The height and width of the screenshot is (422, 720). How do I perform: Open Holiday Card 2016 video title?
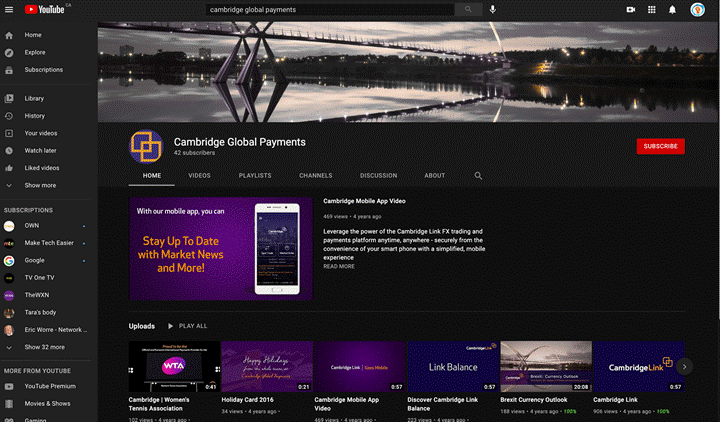[247, 400]
